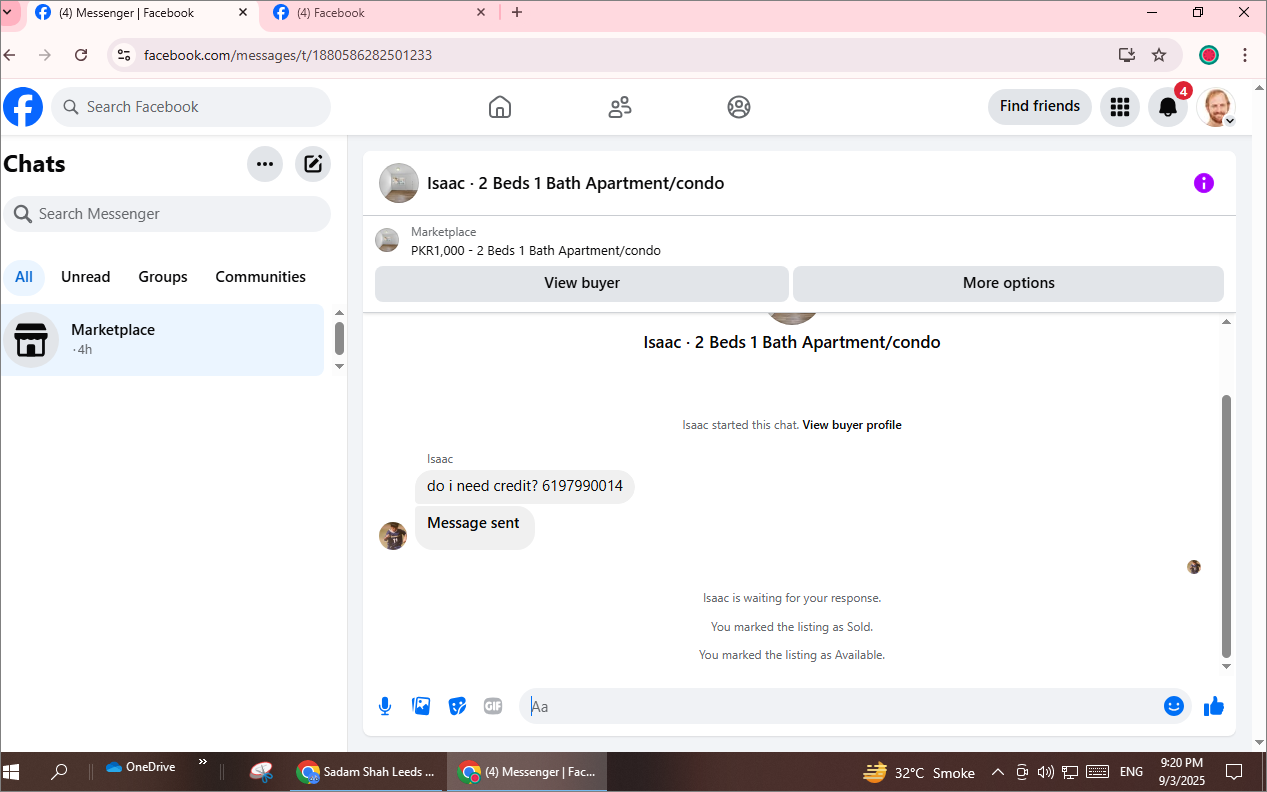The height and width of the screenshot is (792, 1267).
Task: Click the small Marketplace listing thumbnail
Action: coord(387,240)
